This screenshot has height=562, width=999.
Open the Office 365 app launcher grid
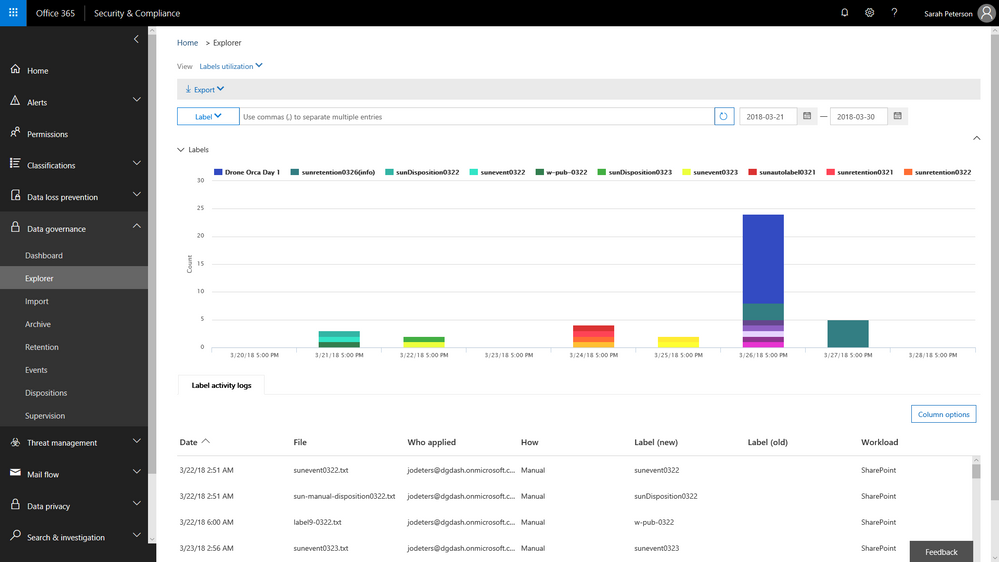[x=13, y=13]
